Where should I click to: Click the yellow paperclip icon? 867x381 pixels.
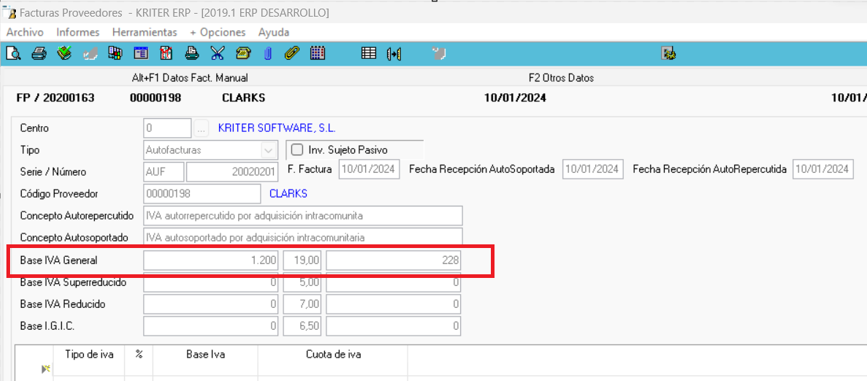click(292, 54)
